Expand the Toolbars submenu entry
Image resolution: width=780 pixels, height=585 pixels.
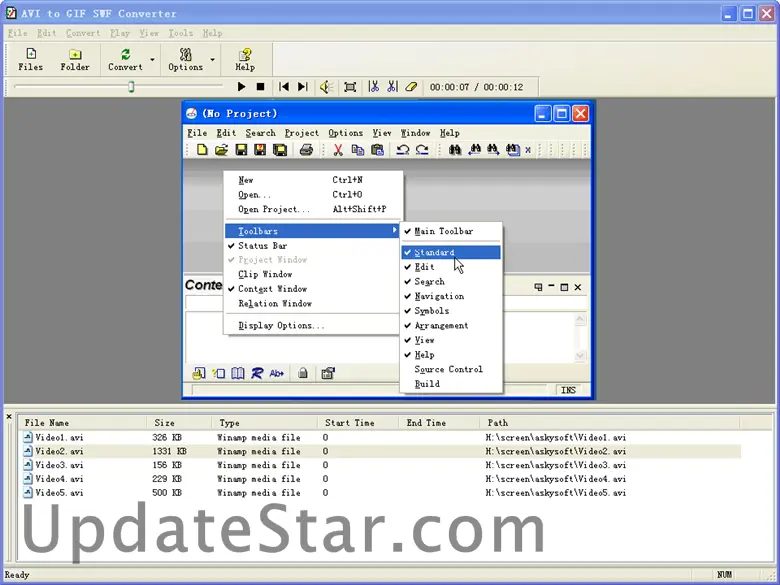pyautogui.click(x=312, y=231)
